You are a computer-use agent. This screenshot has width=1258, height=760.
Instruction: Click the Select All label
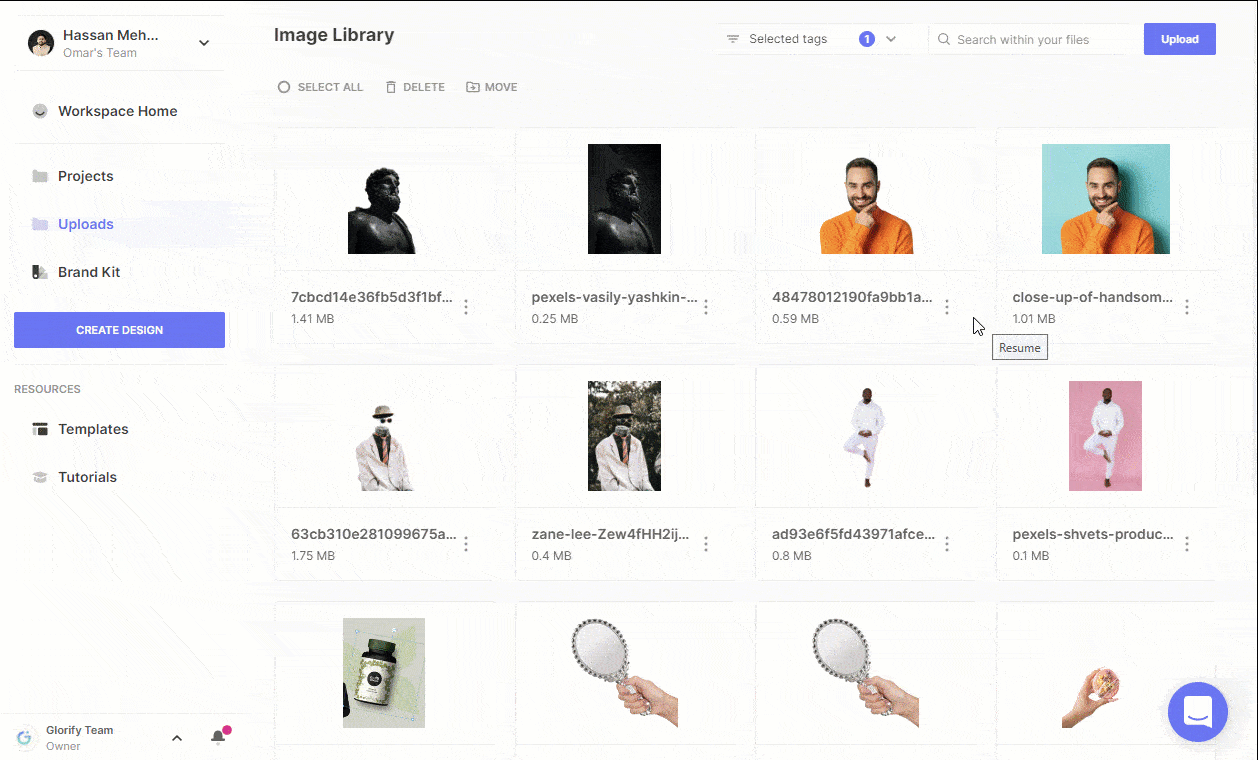click(330, 87)
